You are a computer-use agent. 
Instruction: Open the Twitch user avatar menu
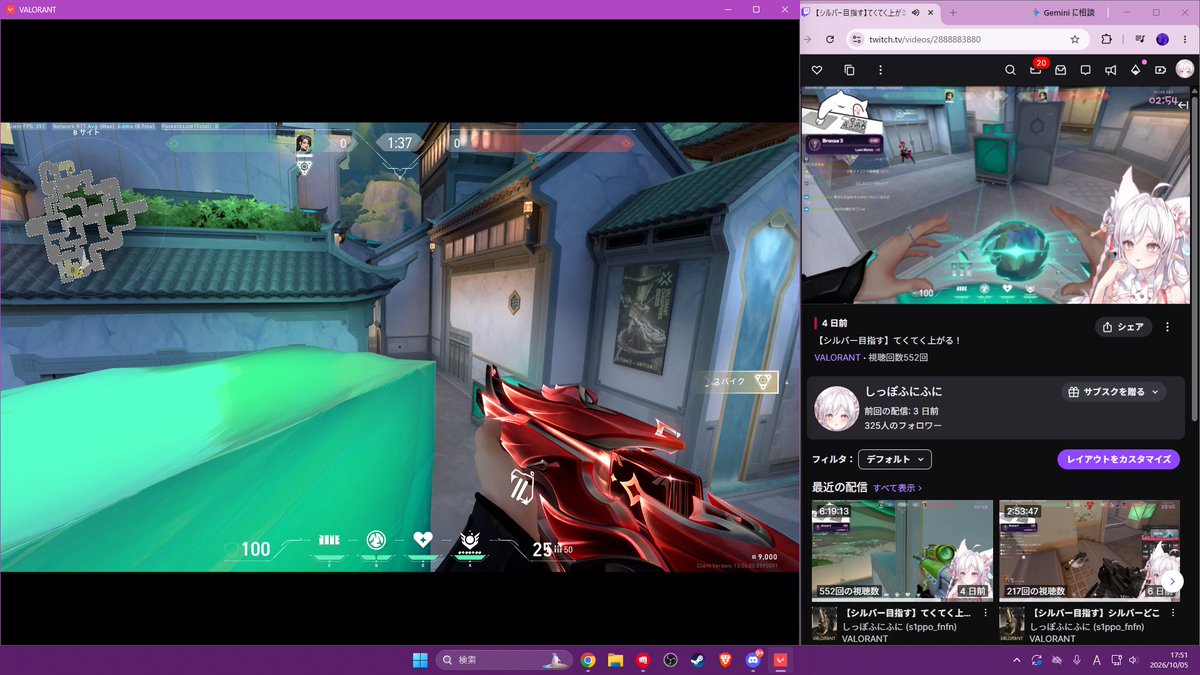coord(1185,69)
